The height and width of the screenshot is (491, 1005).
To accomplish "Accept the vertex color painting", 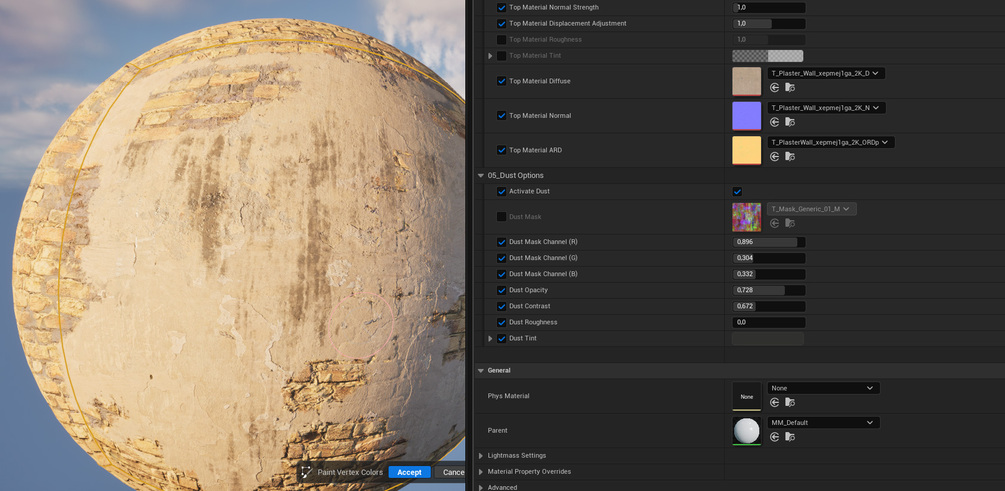I will click(x=409, y=472).
